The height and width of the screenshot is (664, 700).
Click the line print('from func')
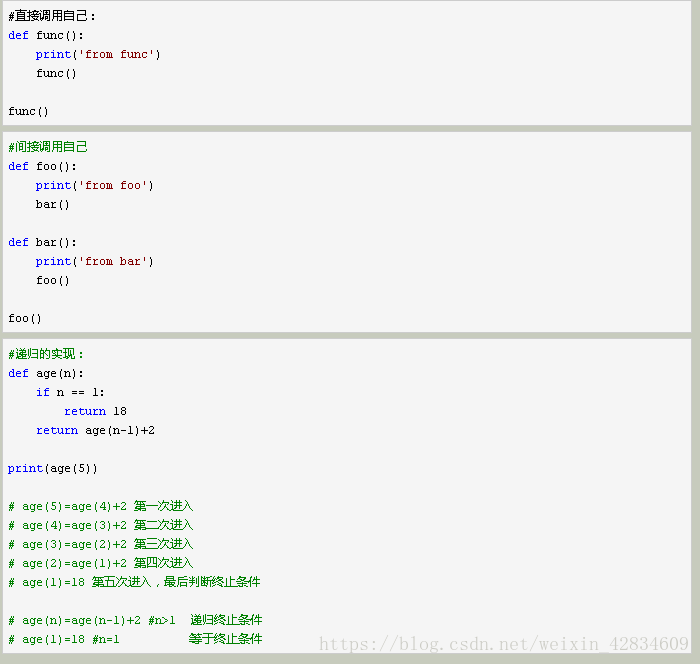[x=98, y=54]
